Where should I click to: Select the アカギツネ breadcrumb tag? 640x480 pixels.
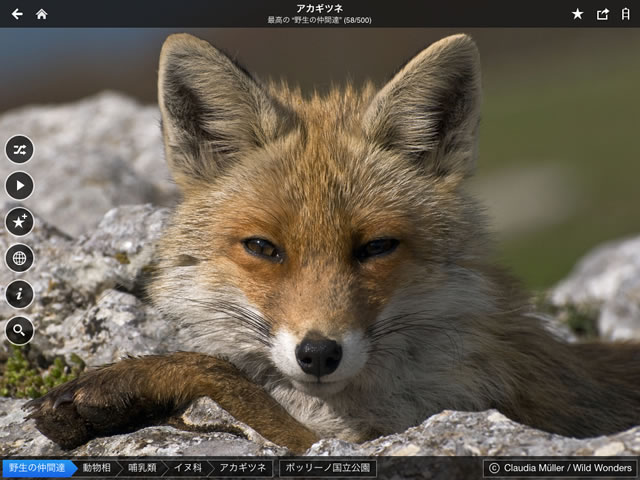[x=243, y=468]
